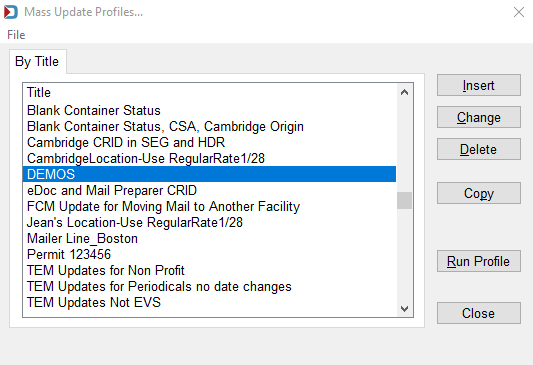
Task: Click the list scrollbar thumb
Action: click(404, 201)
